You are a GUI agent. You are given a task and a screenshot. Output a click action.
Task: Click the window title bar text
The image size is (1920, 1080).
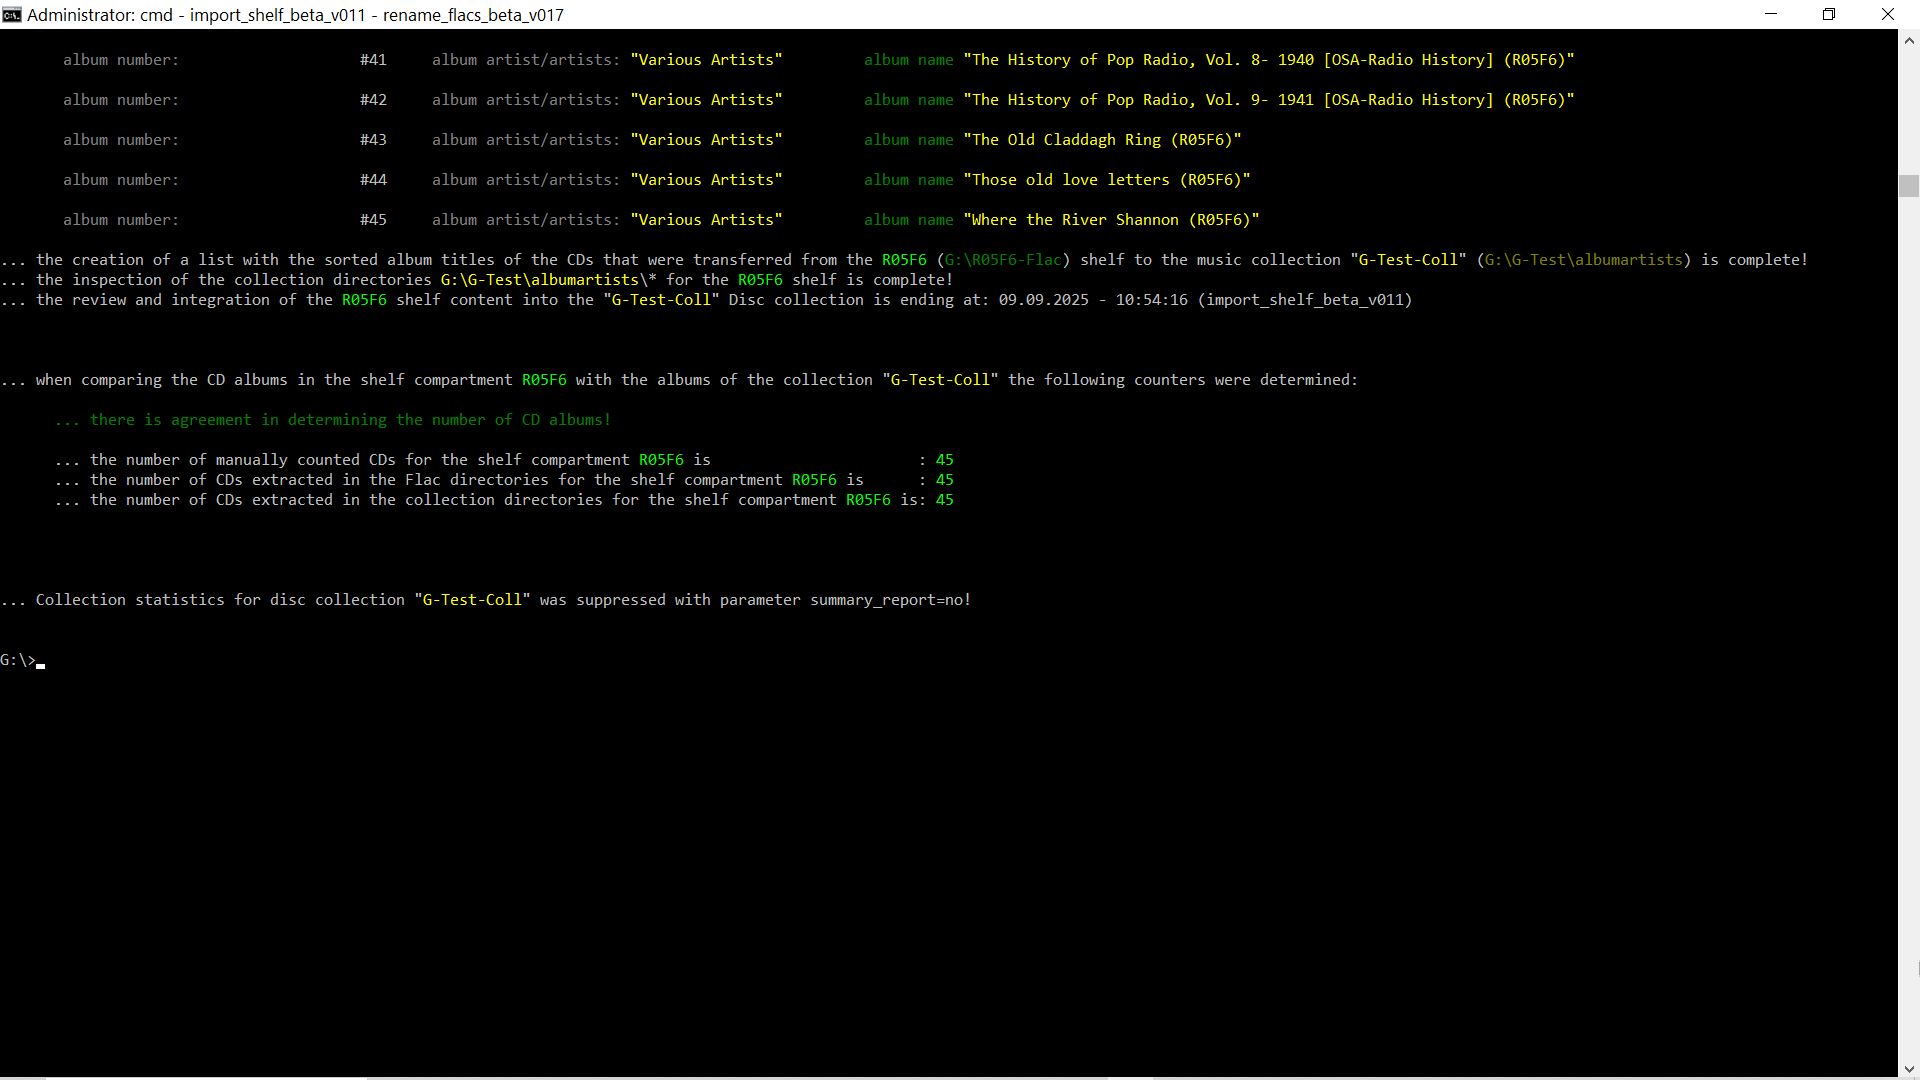pos(295,15)
